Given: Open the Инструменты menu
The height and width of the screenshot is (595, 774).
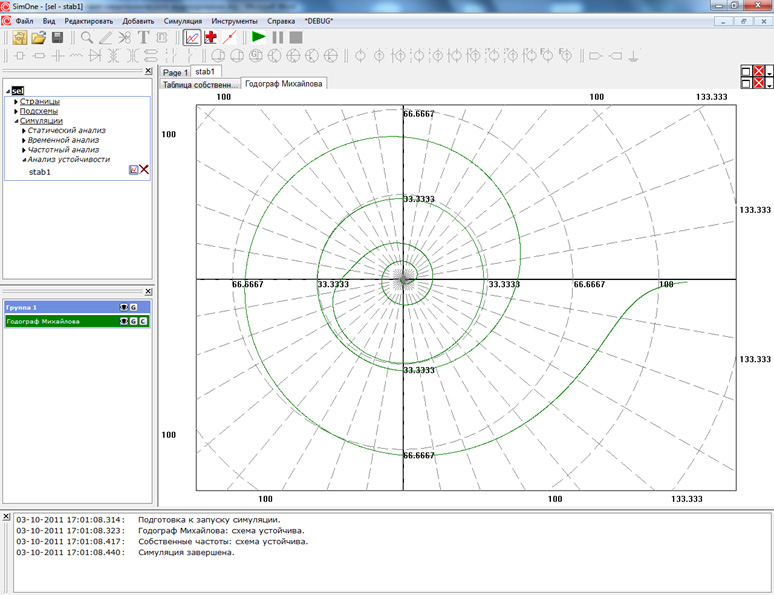Looking at the screenshot, I should point(234,21).
